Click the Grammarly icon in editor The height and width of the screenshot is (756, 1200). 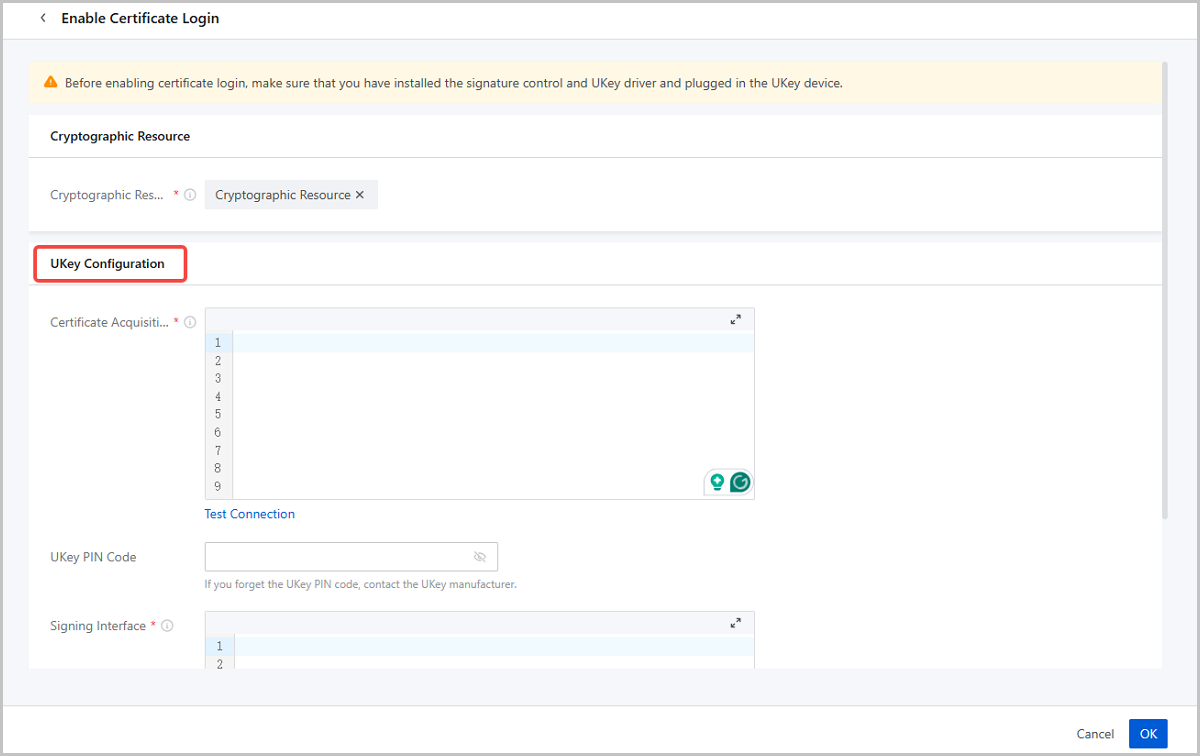(740, 482)
